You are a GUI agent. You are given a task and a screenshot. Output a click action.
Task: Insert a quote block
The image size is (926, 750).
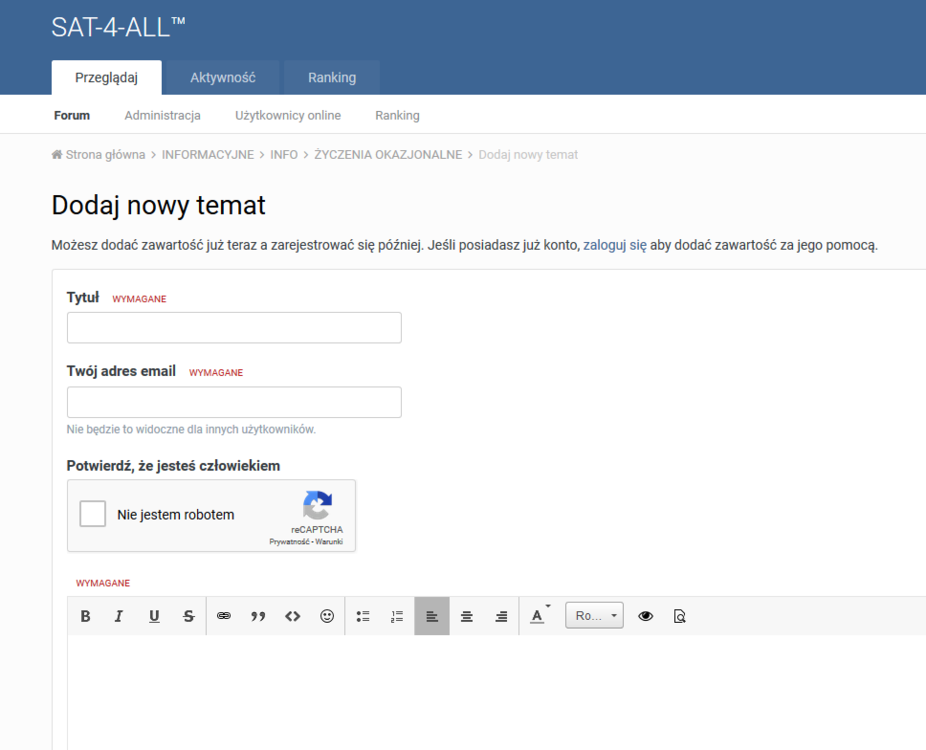258,616
